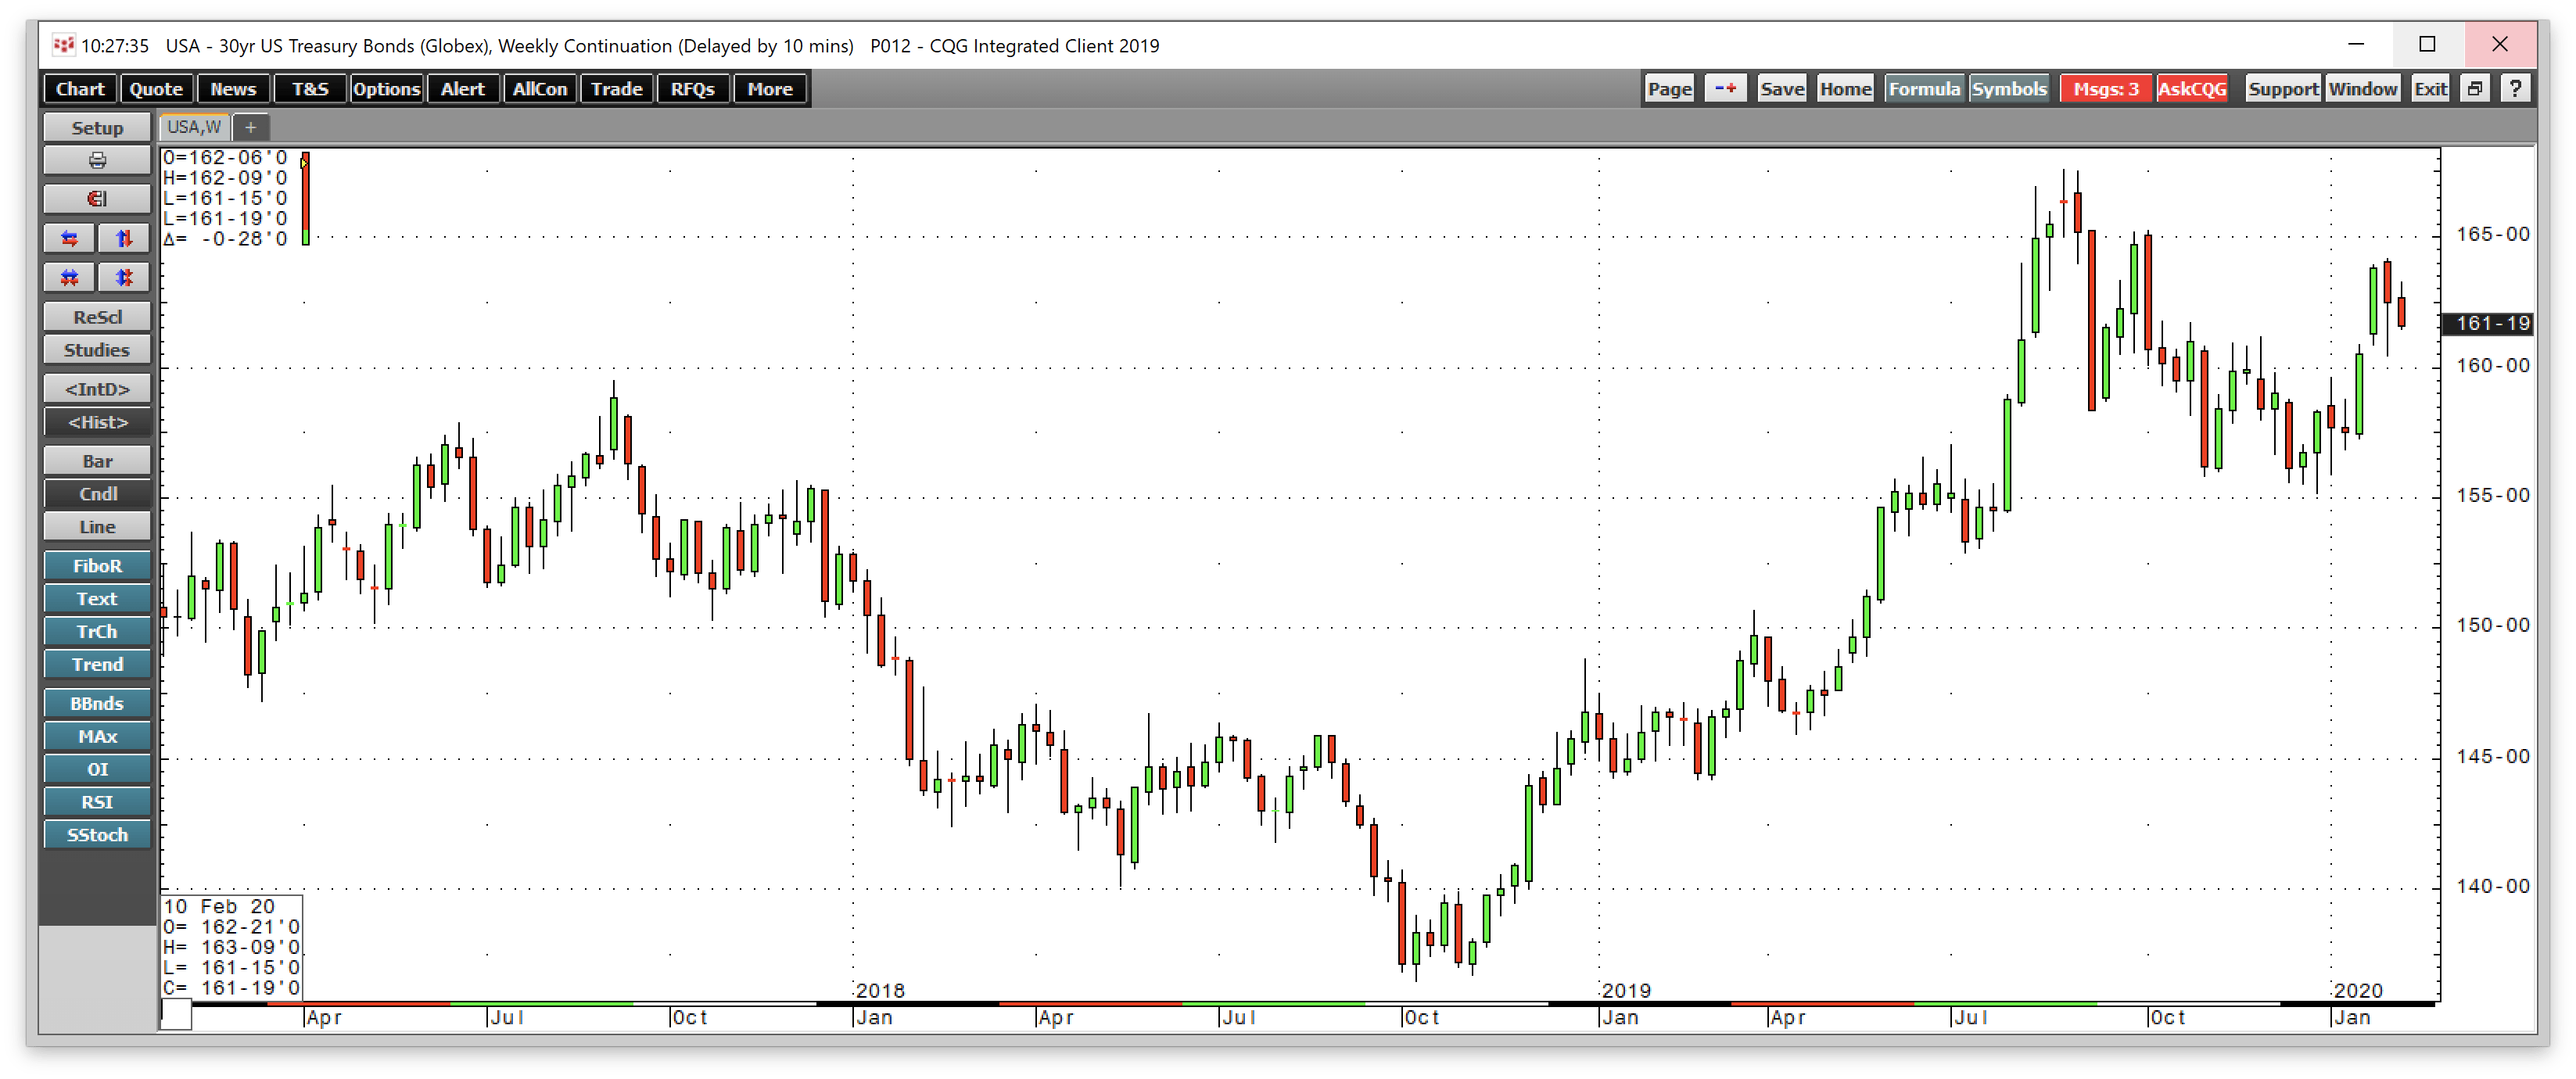
Task: Select Bar chart type
Action: coord(97,460)
